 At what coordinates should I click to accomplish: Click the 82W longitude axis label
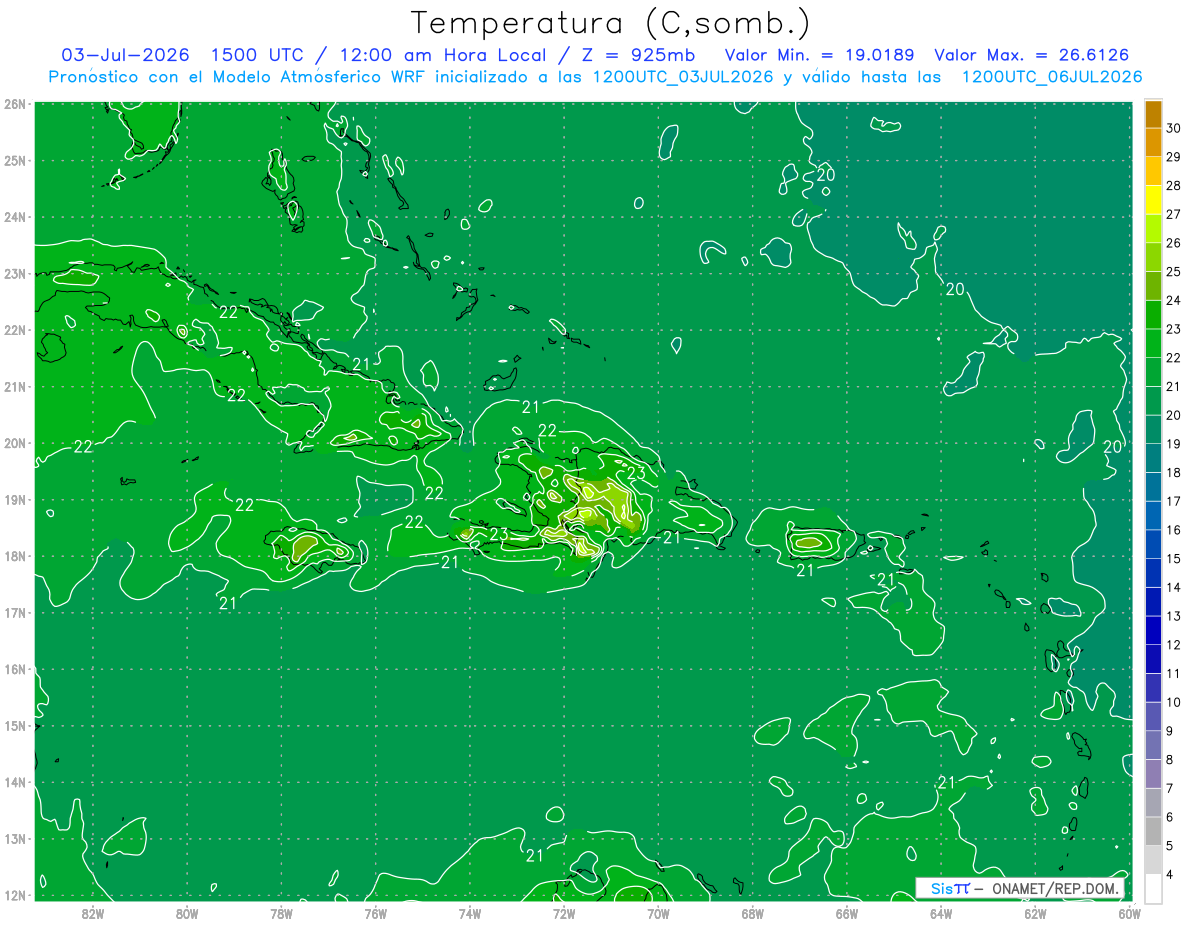coord(93,912)
